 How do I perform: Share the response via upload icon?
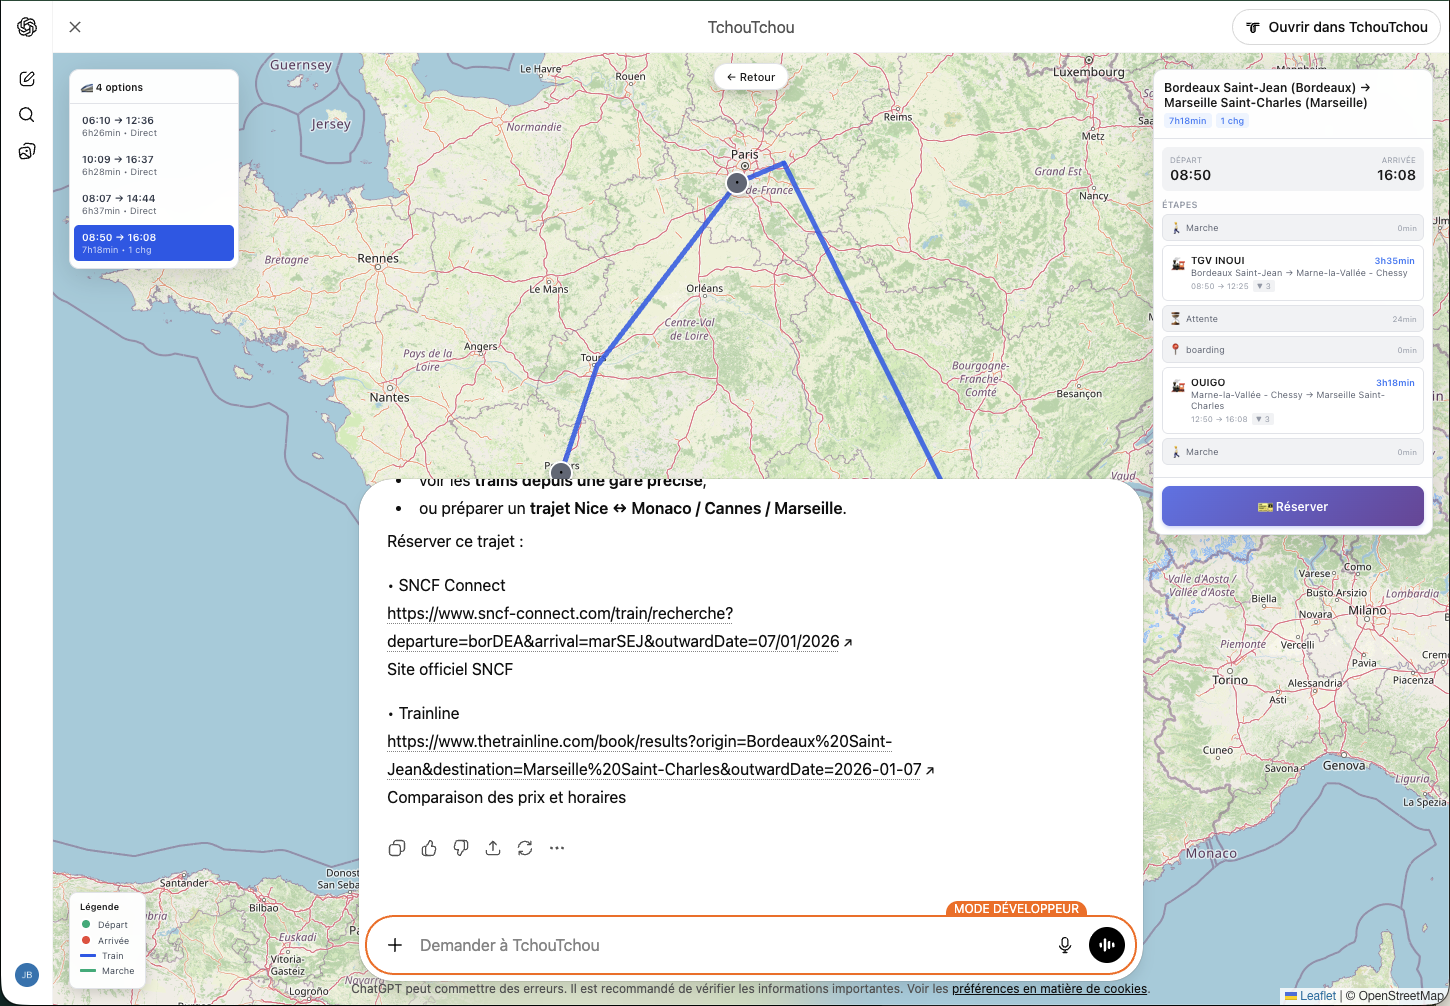pyautogui.click(x=493, y=848)
